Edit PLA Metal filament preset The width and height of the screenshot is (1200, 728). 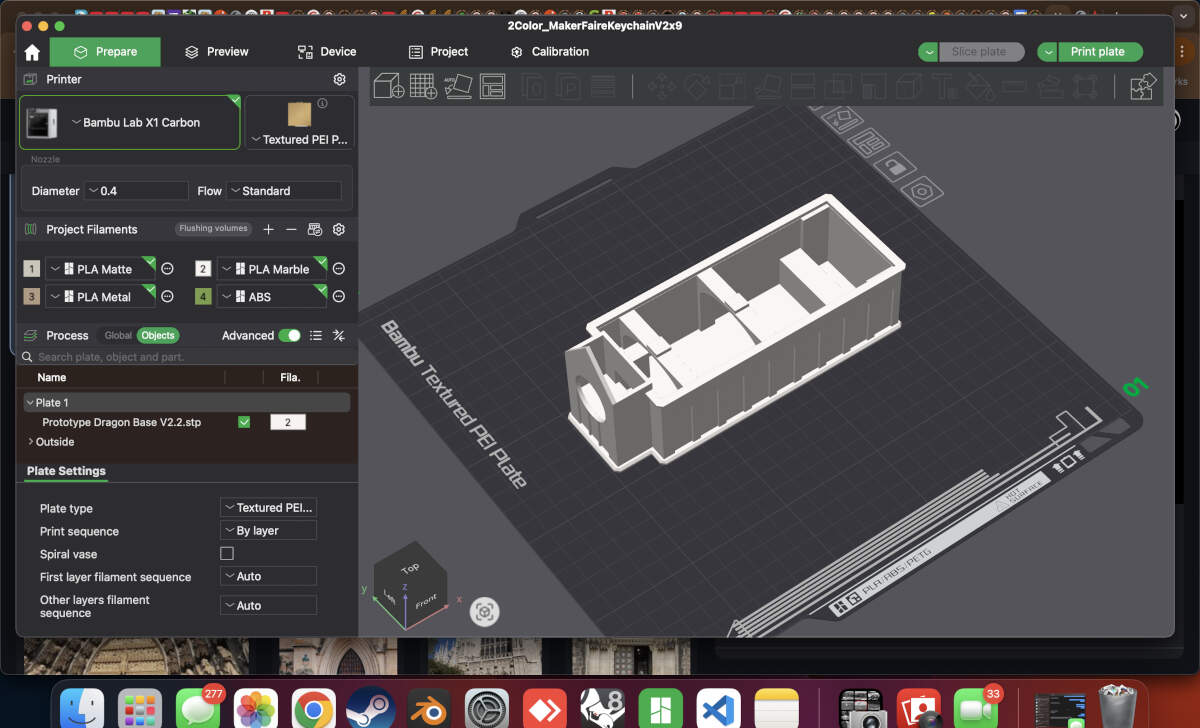pos(168,297)
